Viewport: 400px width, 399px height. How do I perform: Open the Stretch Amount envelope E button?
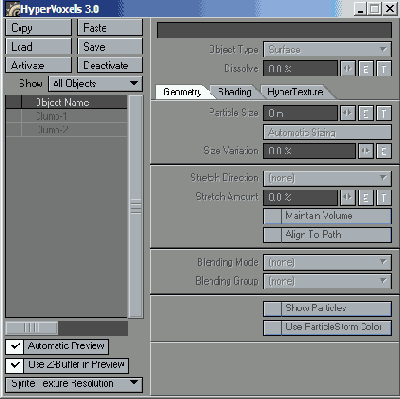366,197
